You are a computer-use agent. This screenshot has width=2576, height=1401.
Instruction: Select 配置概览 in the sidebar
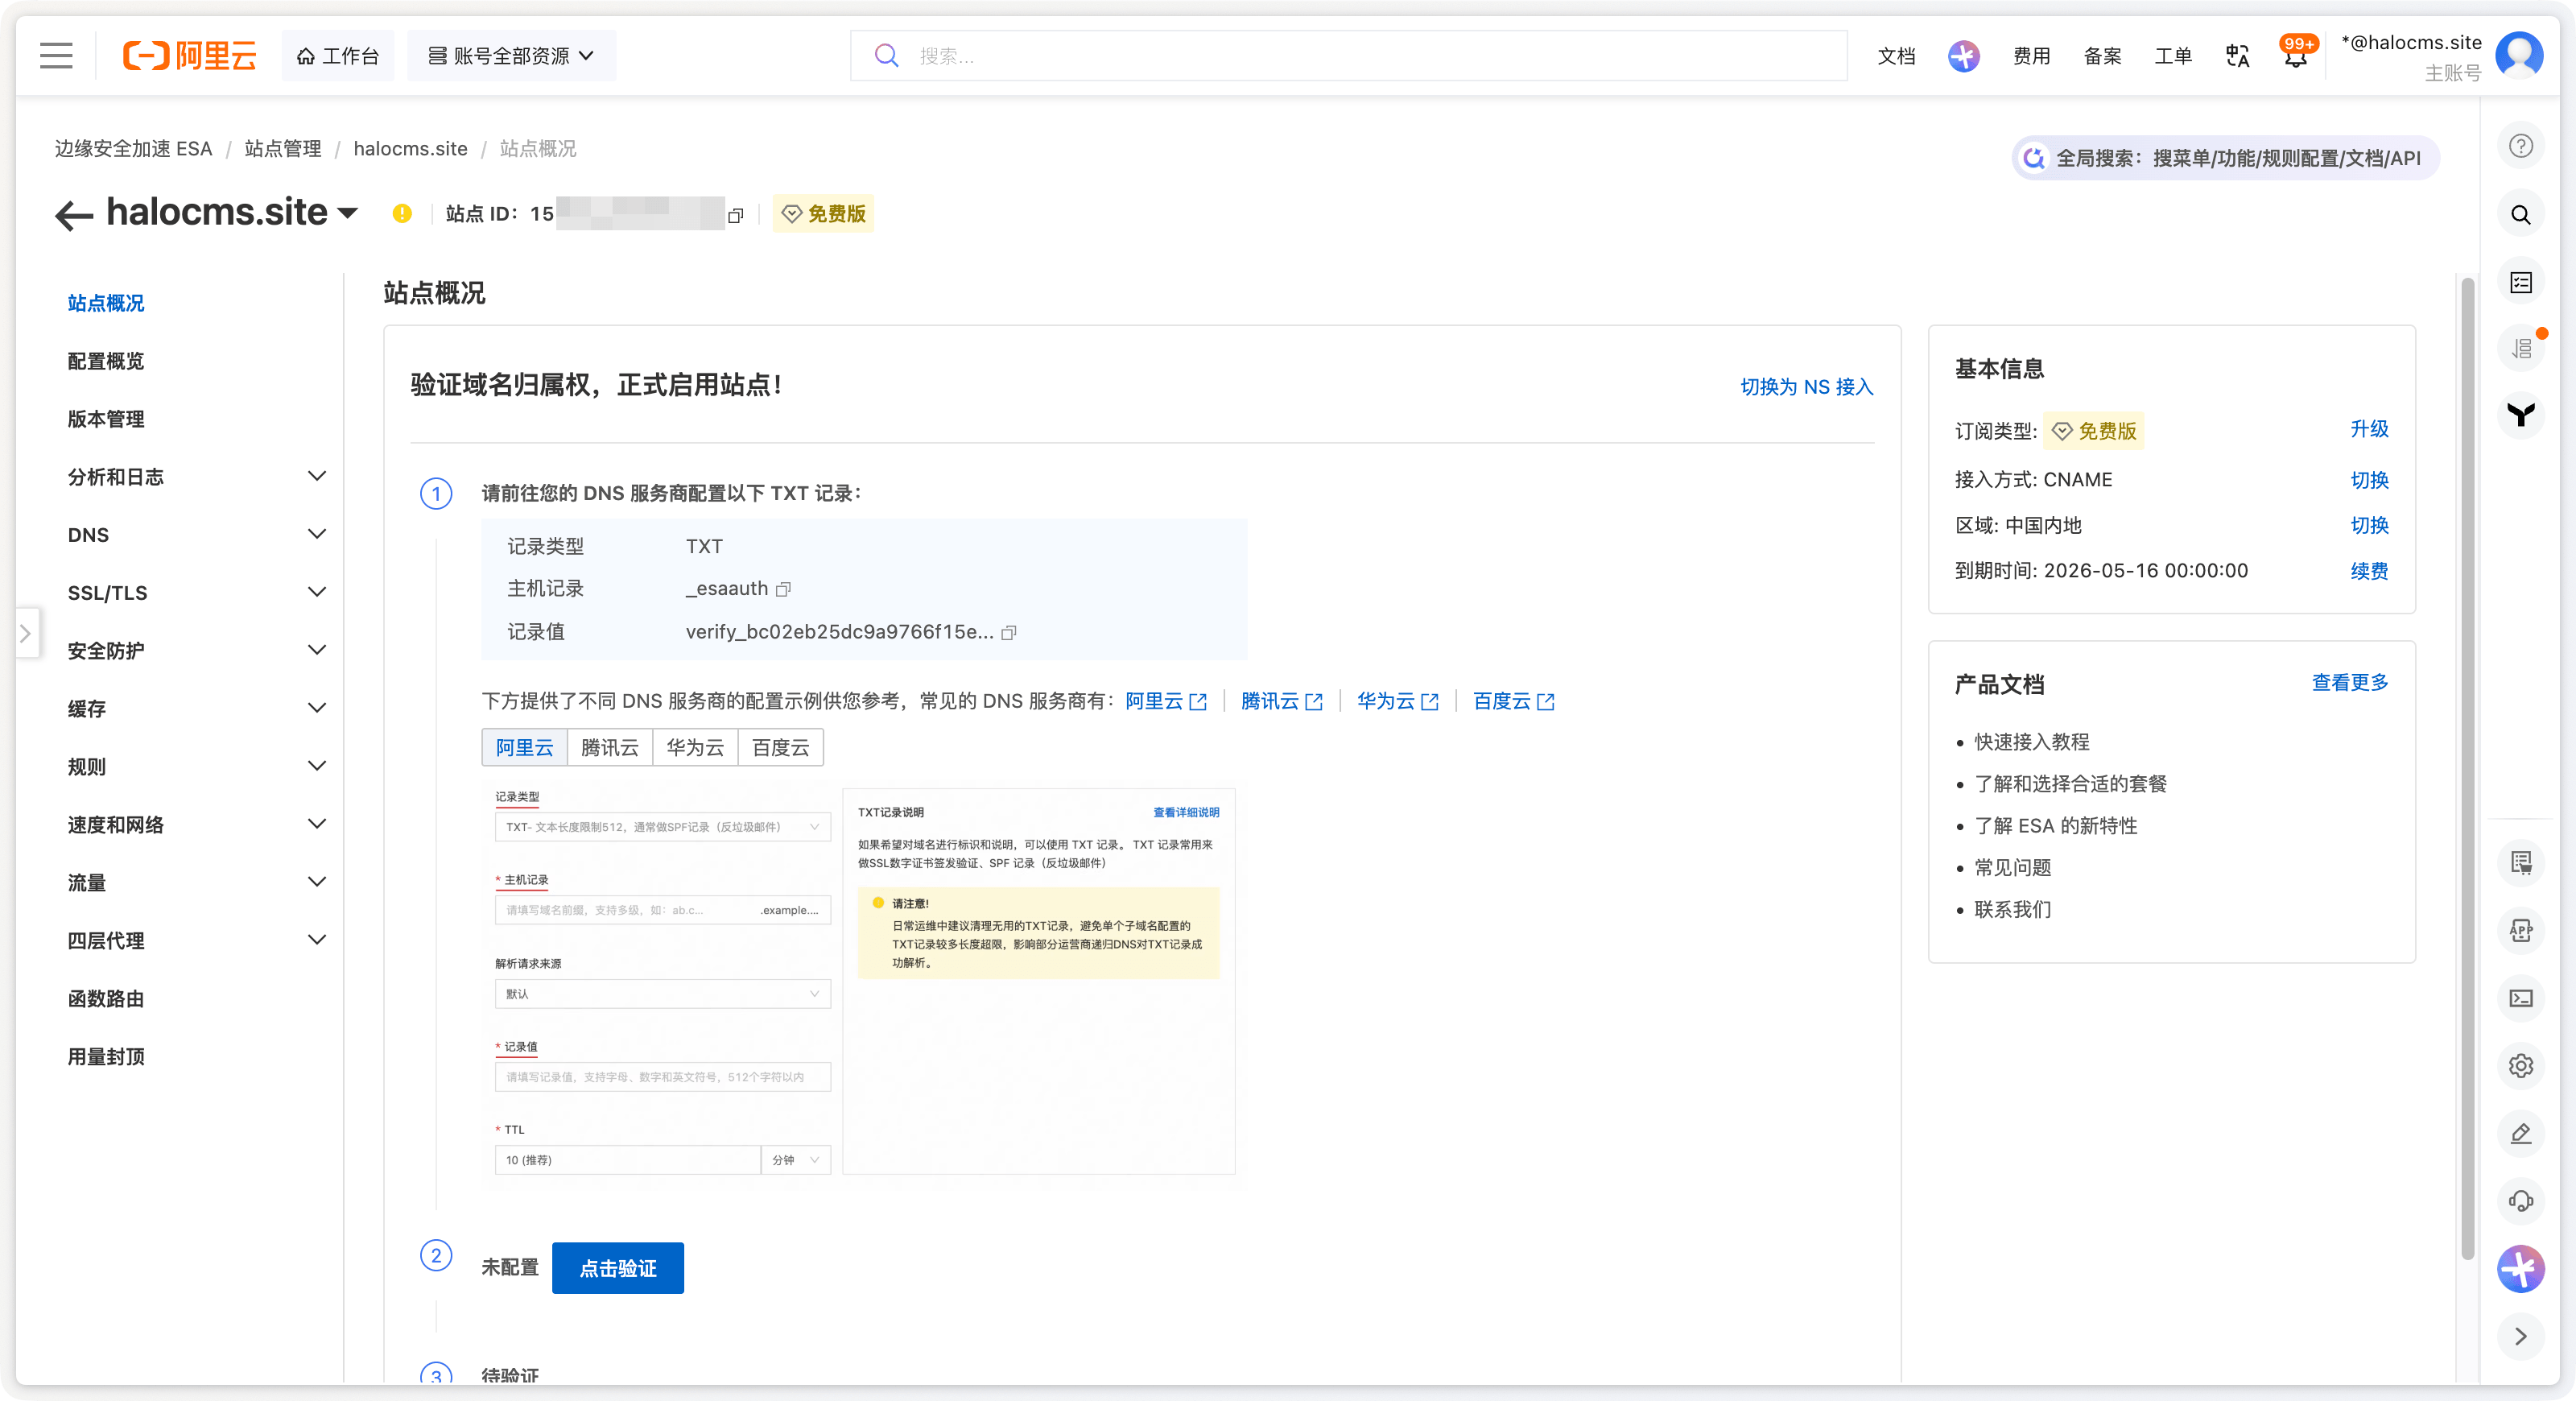106,361
